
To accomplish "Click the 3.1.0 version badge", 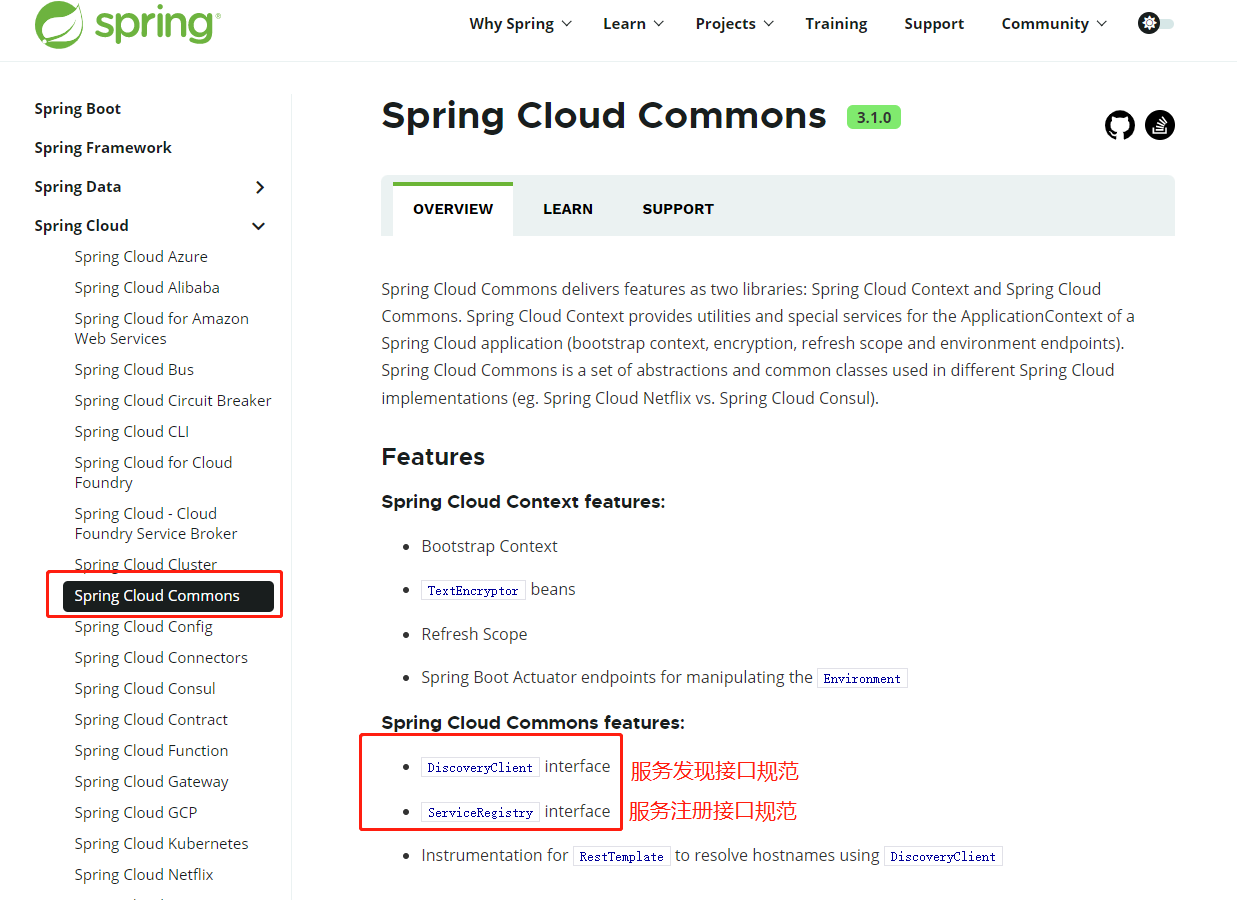I will [x=874, y=117].
